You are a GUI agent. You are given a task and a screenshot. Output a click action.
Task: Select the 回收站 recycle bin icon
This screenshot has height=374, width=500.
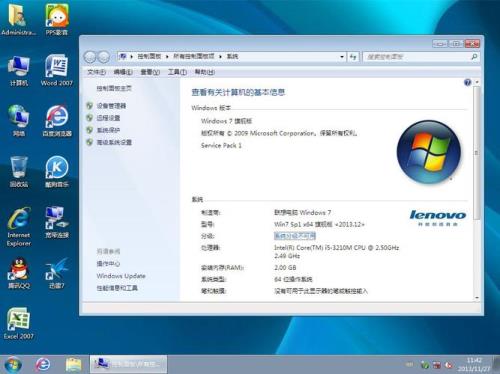19,172
